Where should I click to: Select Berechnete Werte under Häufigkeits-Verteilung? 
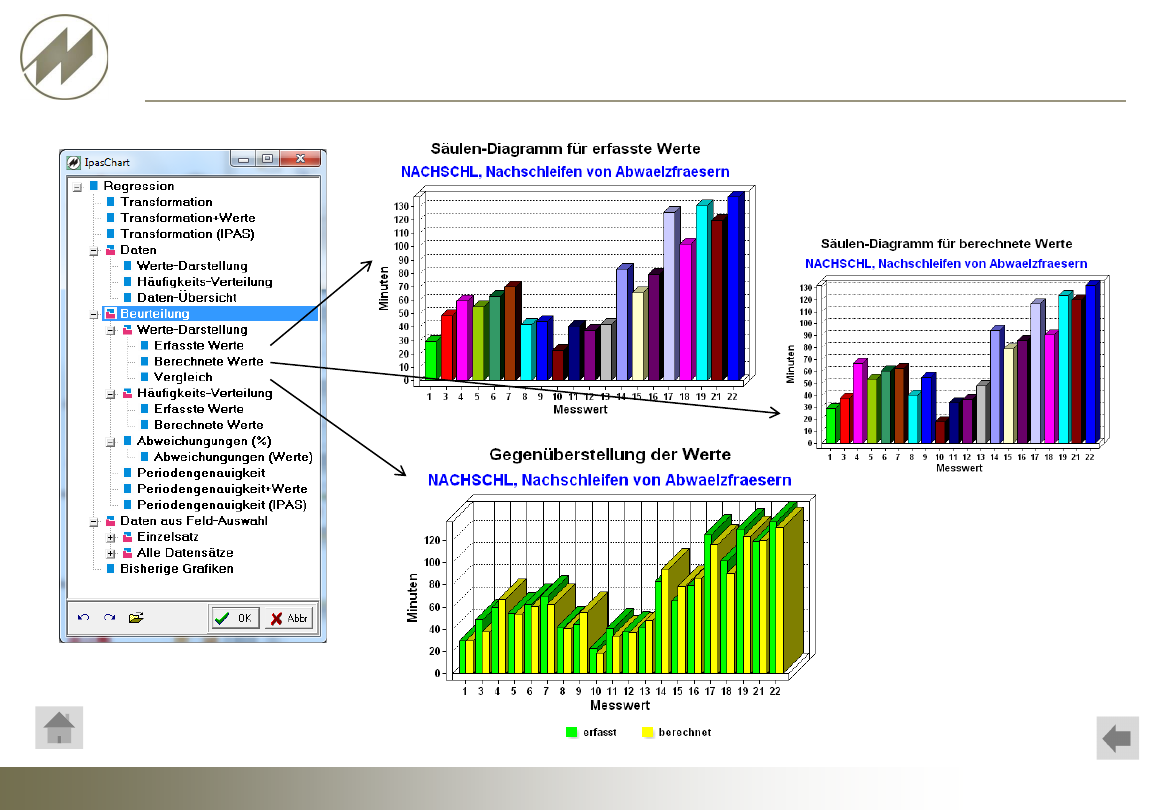coord(208,424)
